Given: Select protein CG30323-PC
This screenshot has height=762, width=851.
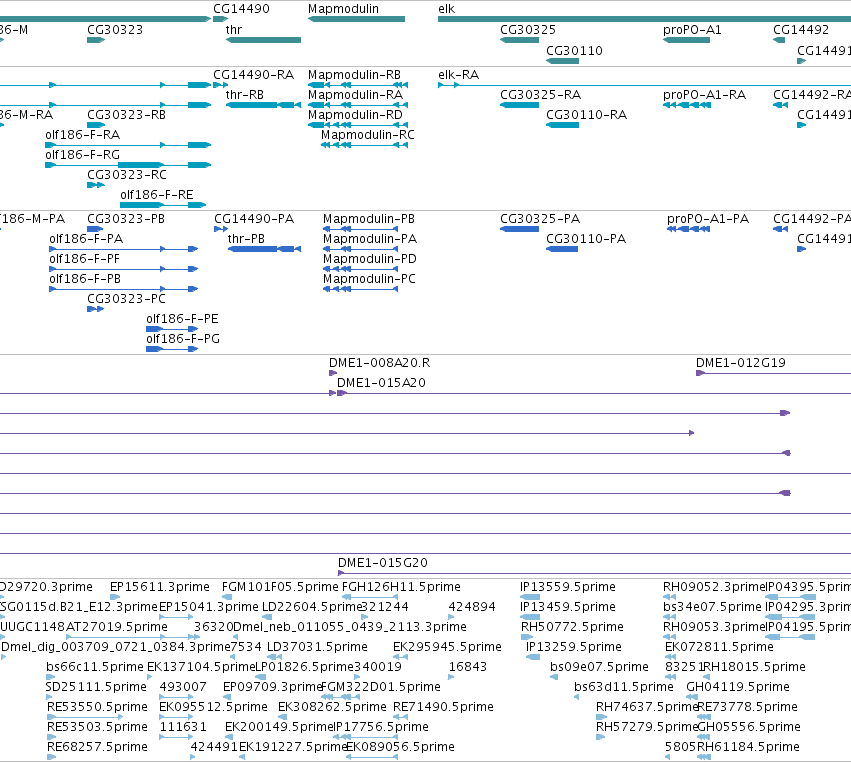Looking at the screenshot, I should click(x=126, y=299).
